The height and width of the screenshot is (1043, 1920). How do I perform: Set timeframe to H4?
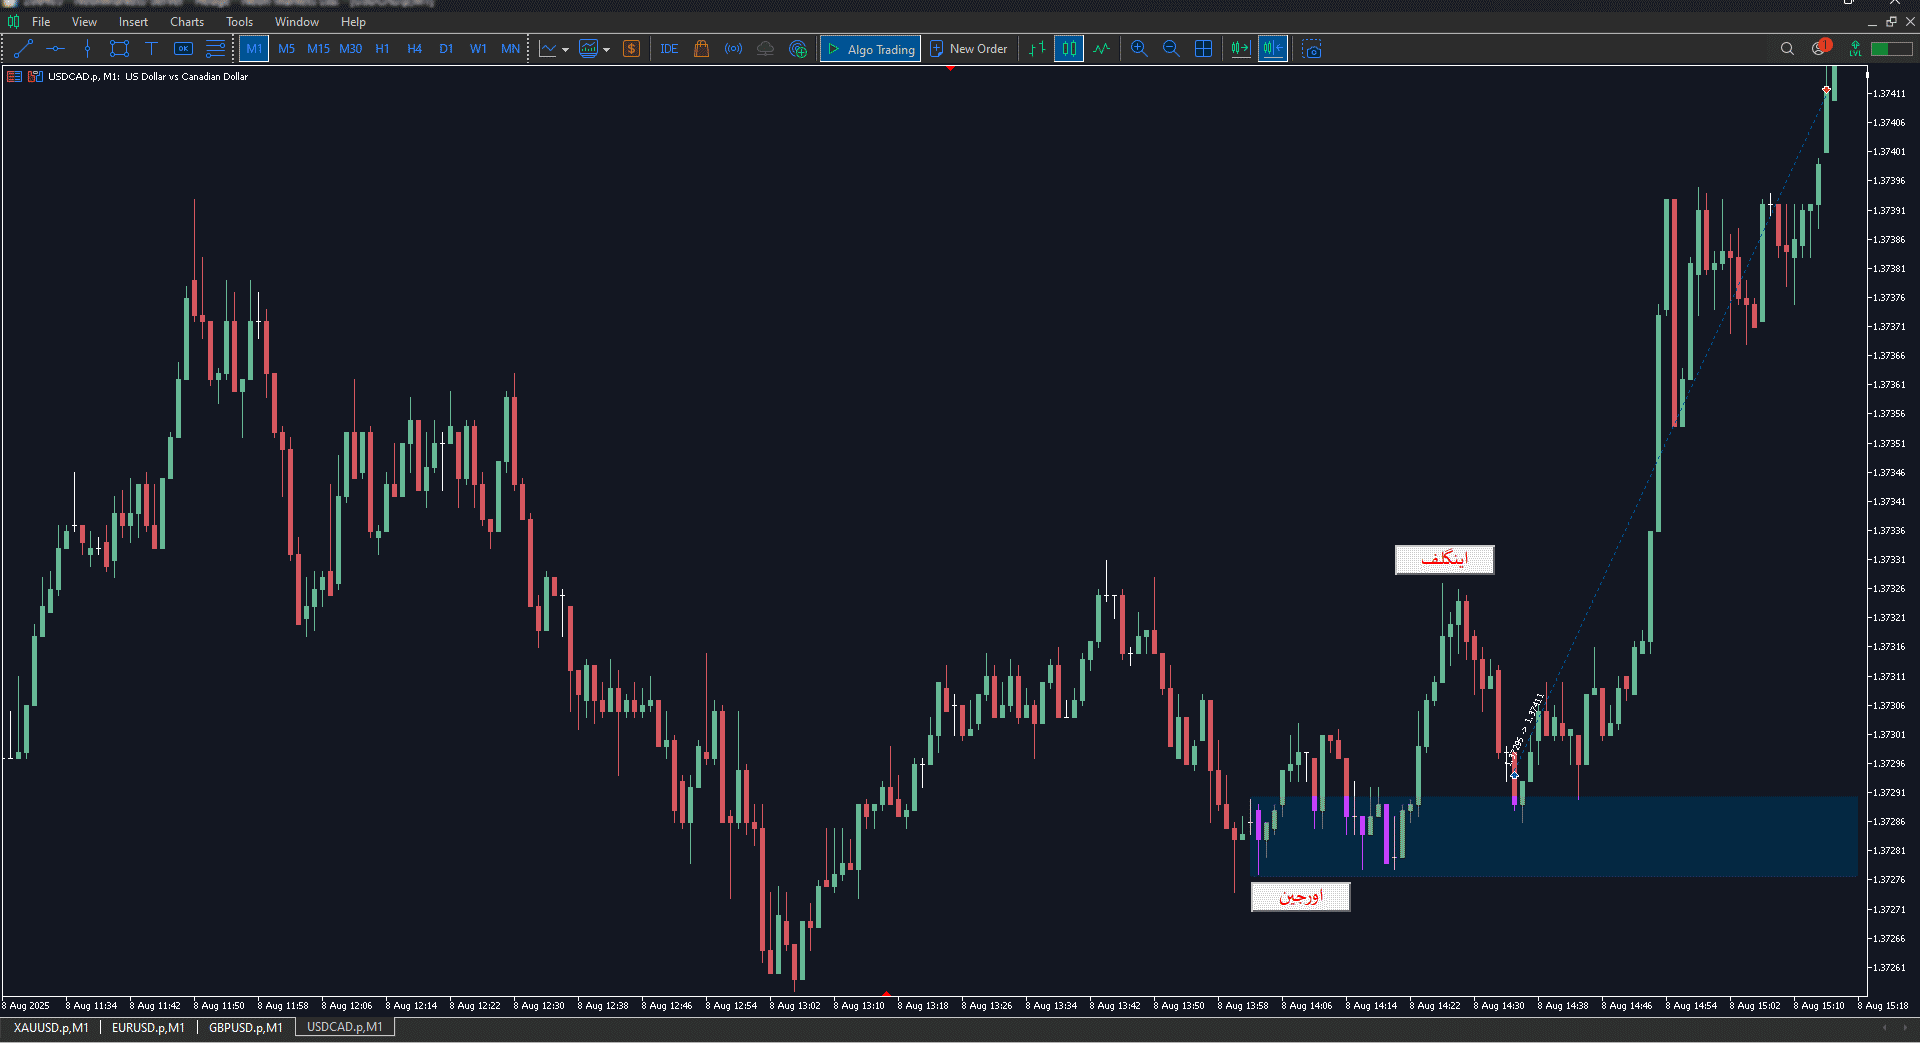point(414,48)
